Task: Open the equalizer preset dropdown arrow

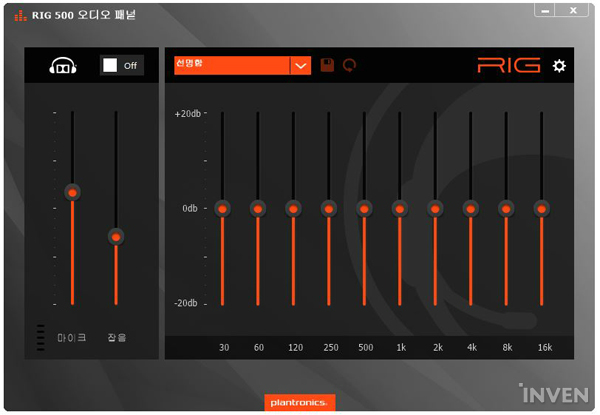Action: click(301, 66)
